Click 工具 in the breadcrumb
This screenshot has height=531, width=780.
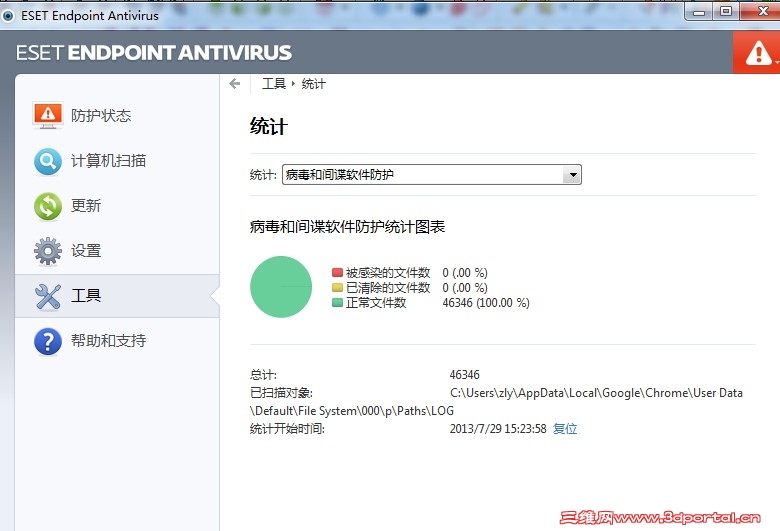coord(274,84)
